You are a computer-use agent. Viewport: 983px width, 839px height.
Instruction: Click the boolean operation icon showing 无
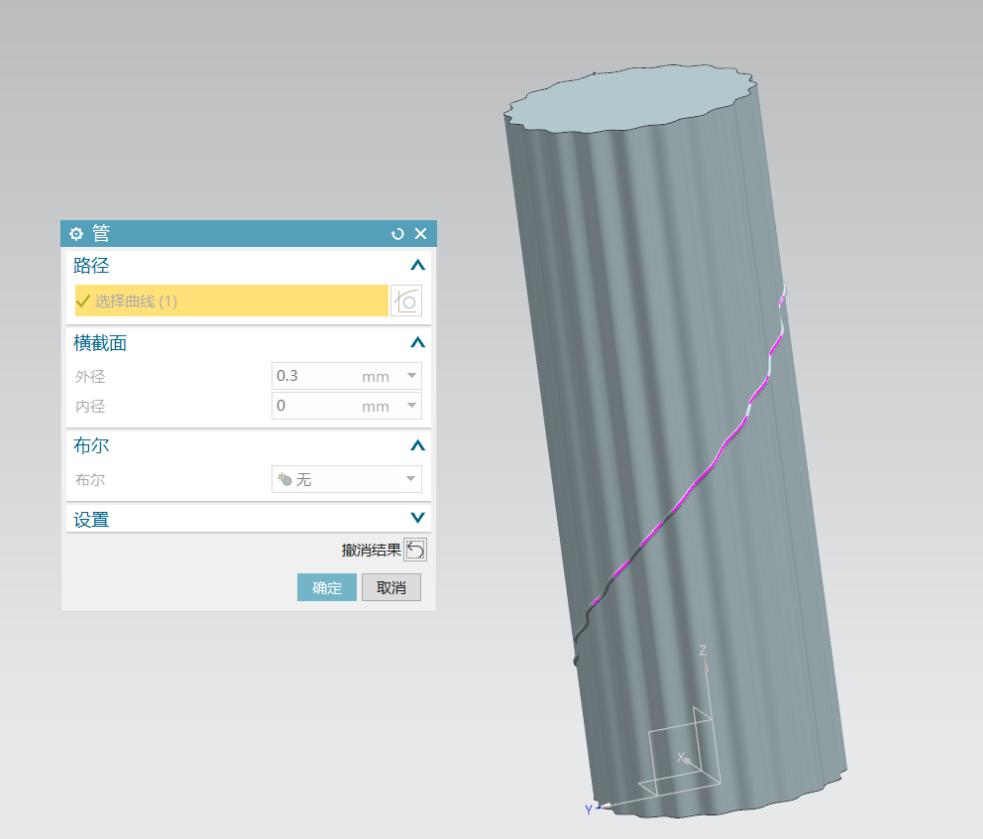click(x=287, y=479)
